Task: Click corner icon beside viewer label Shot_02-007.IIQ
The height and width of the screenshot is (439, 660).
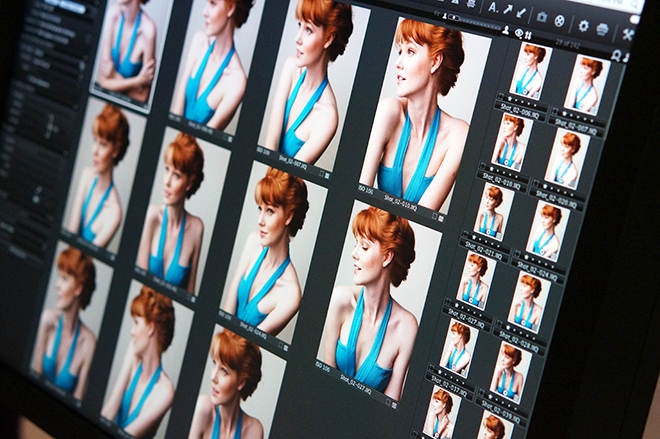Action: click(327, 176)
